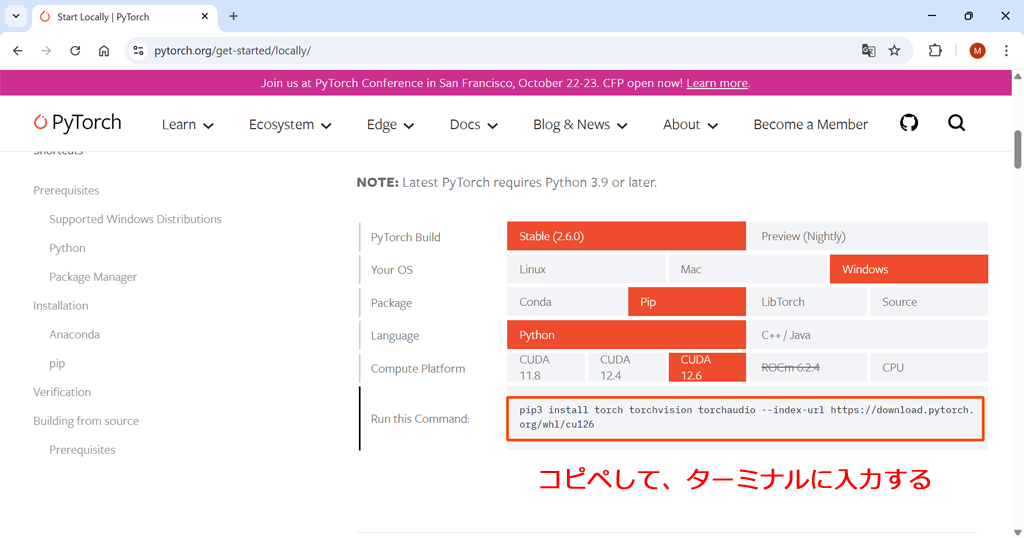This screenshot has width=1024, height=538.
Task: Click the scrollbar up arrow
Action: click(x=1017, y=76)
